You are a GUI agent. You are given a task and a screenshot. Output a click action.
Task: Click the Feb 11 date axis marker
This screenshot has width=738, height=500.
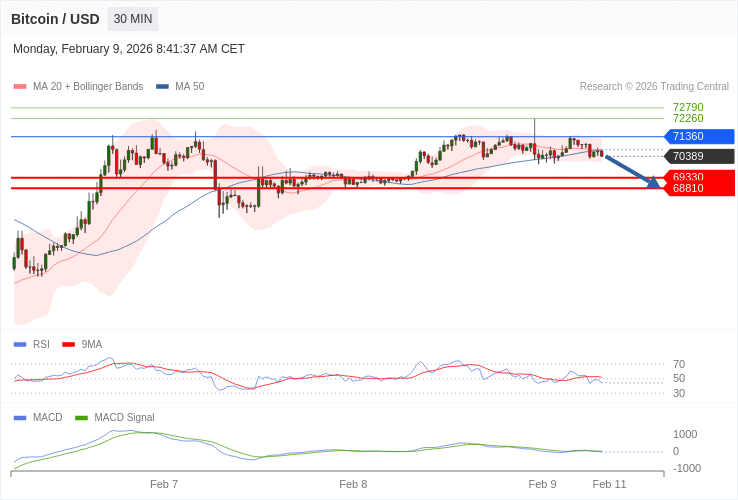pos(609,484)
